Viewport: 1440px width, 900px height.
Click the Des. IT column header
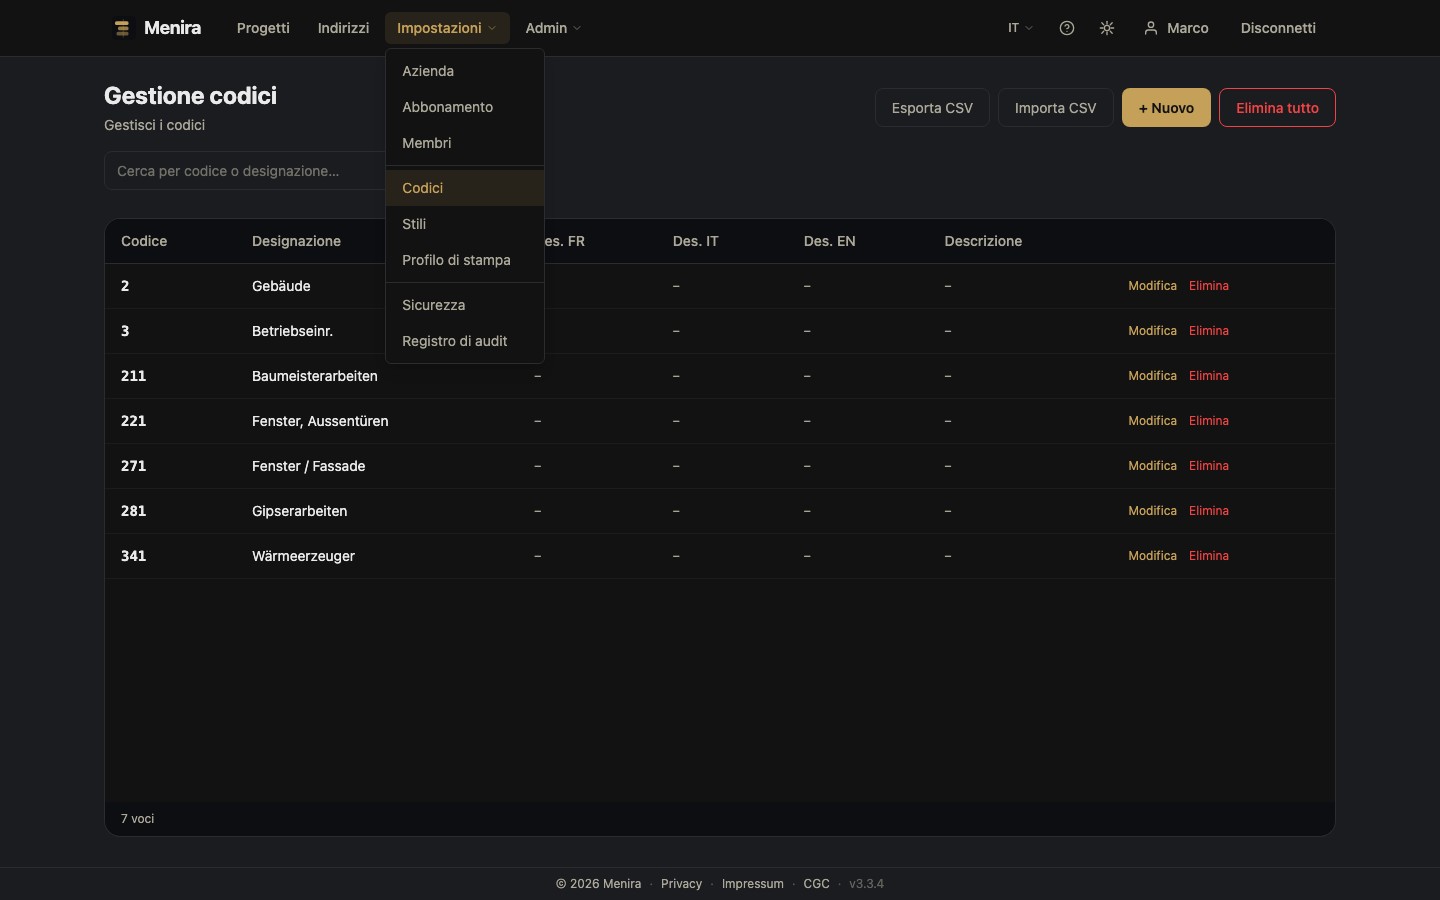point(696,241)
